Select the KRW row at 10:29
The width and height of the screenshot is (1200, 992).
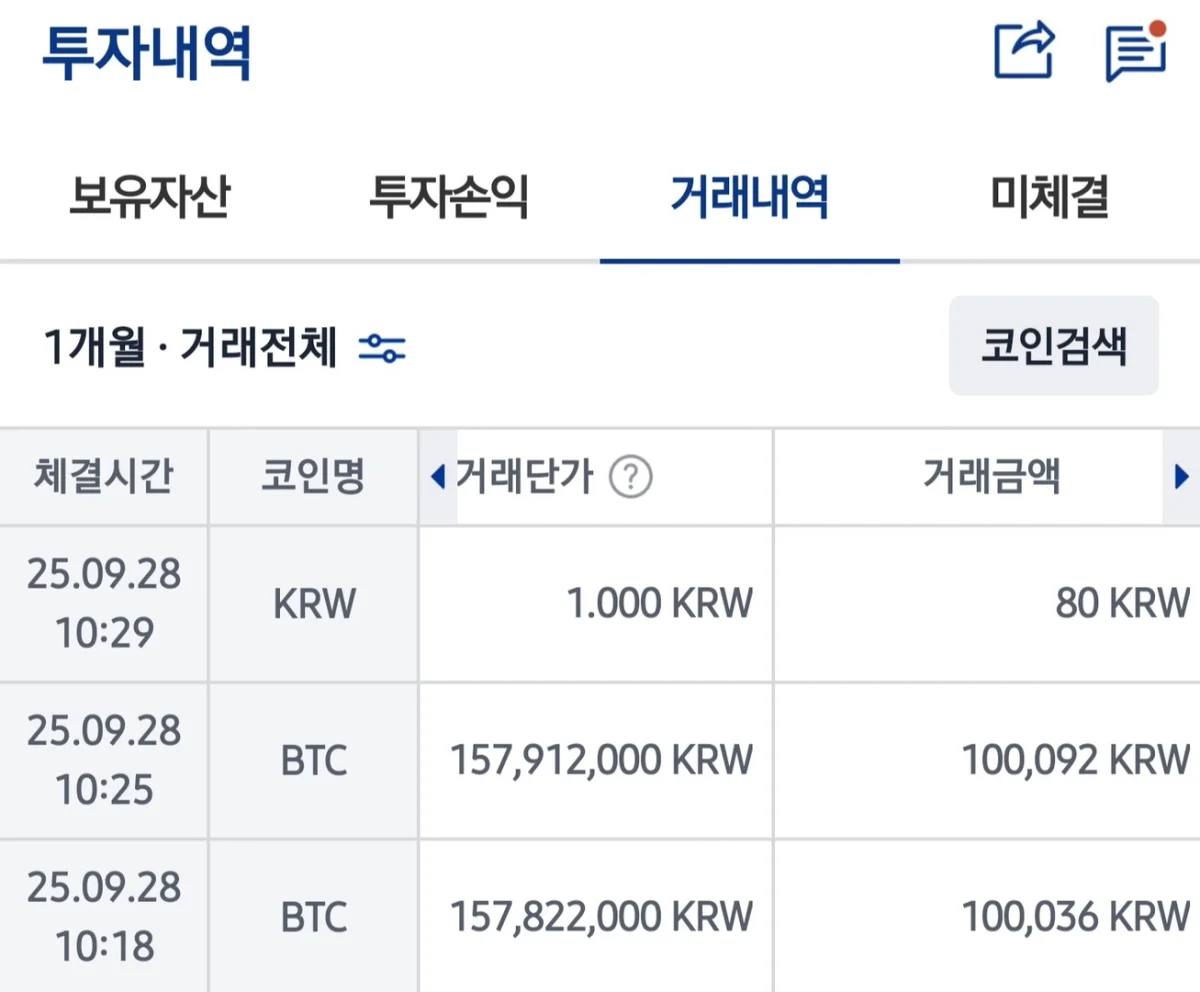tap(314, 604)
